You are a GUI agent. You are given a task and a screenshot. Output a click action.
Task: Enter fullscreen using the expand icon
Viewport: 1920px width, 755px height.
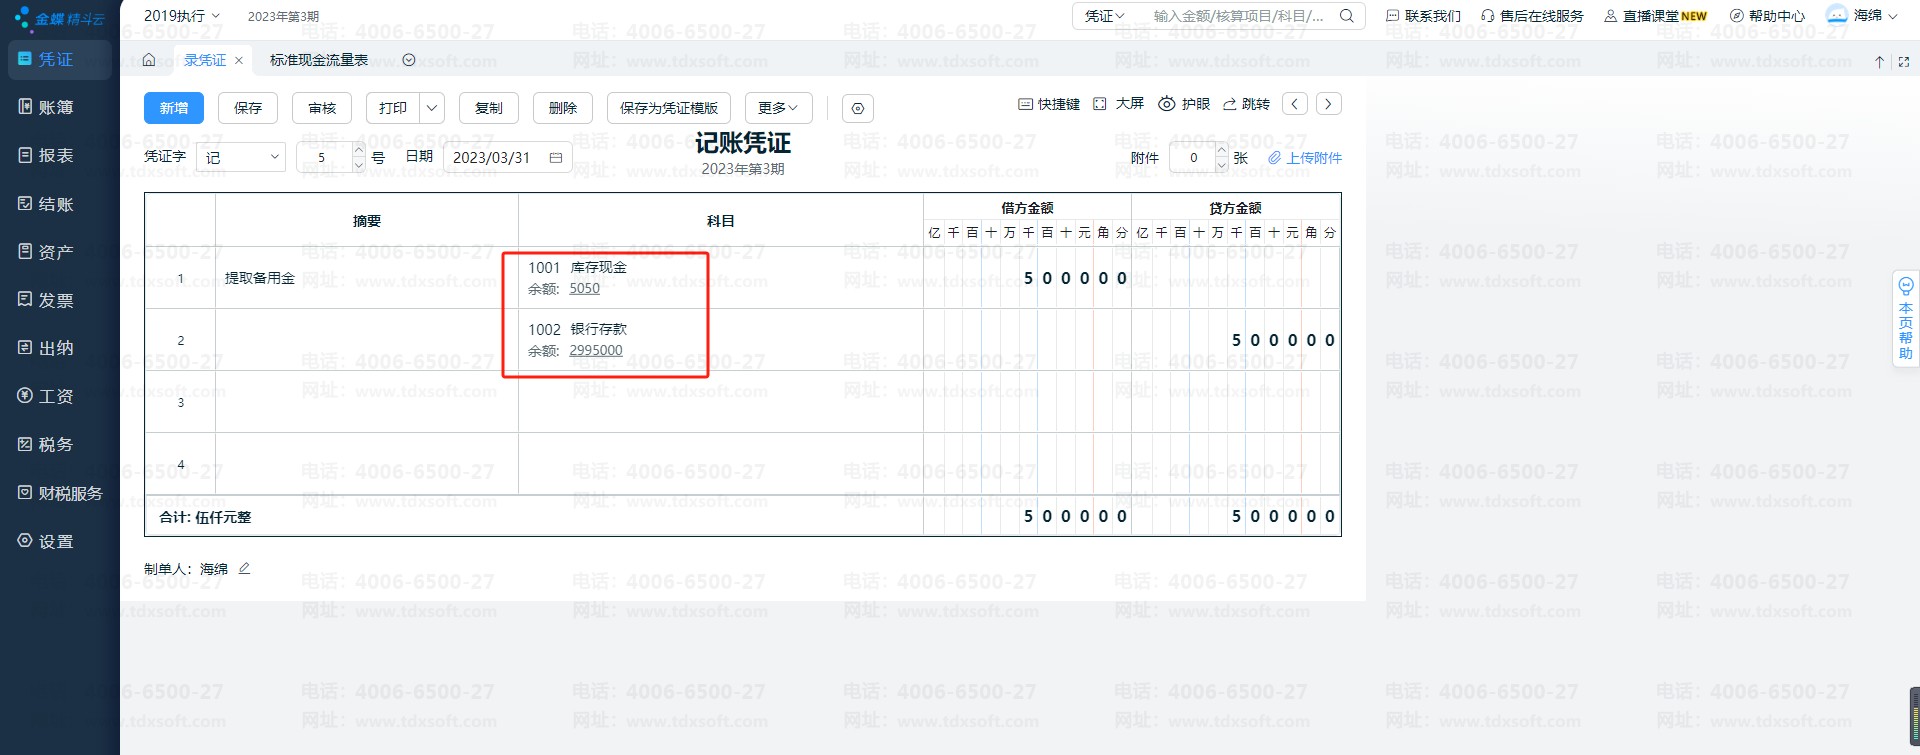click(x=1903, y=61)
